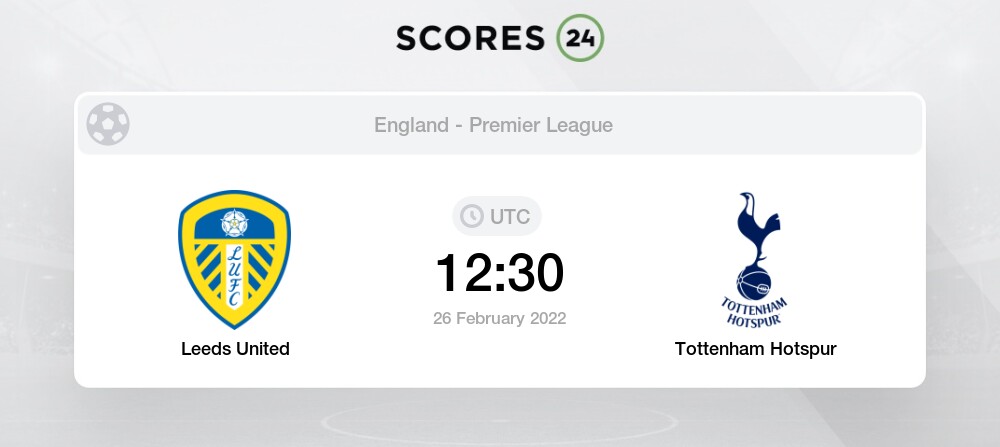The height and width of the screenshot is (447, 1000).
Task: Click the soccer ball sport icon
Action: tap(108, 125)
